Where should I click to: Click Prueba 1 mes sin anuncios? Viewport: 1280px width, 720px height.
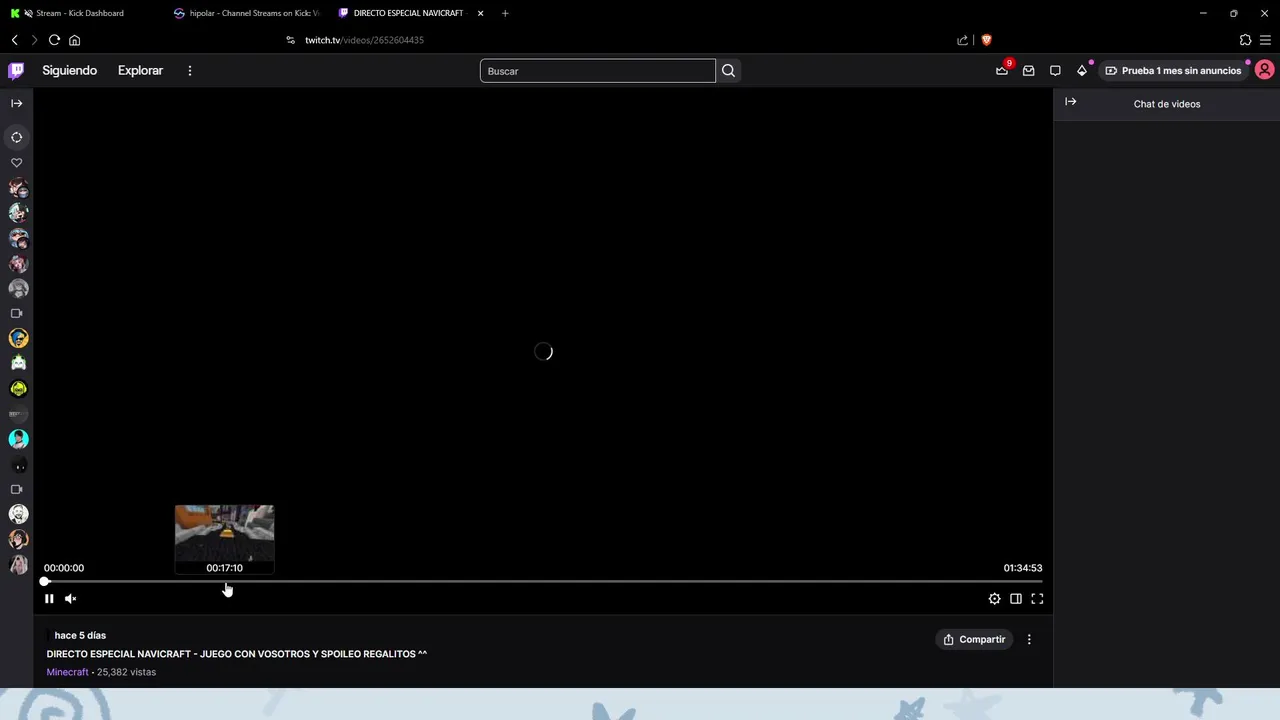coord(1173,71)
